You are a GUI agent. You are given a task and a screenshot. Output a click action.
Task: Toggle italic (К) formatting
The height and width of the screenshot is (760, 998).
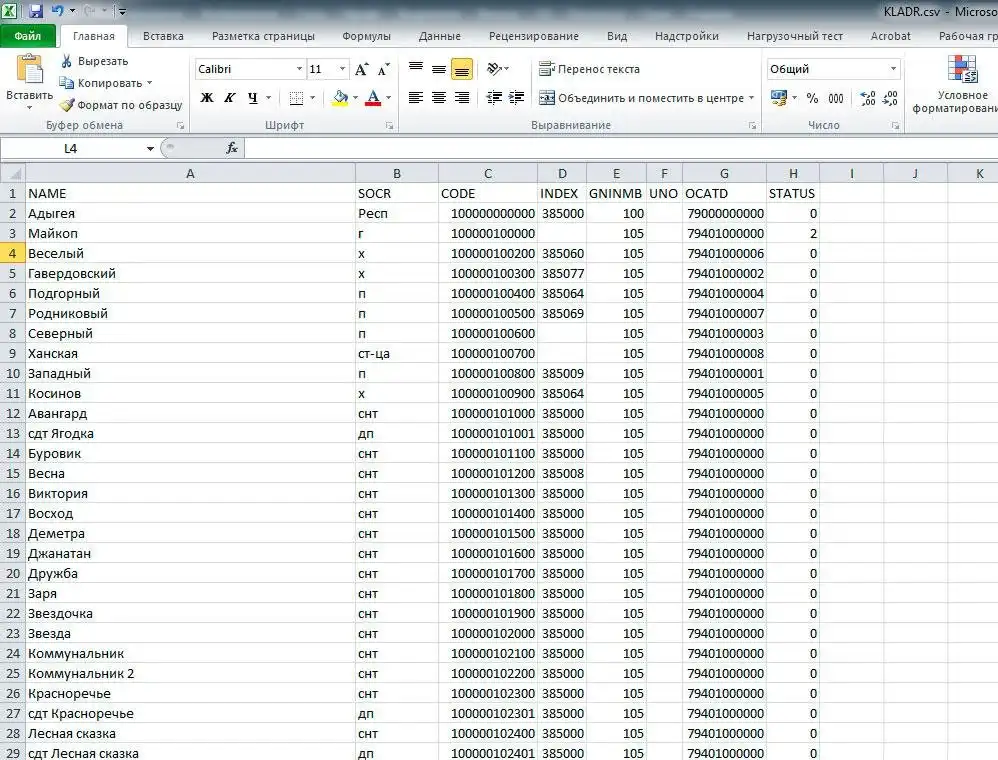(x=230, y=97)
